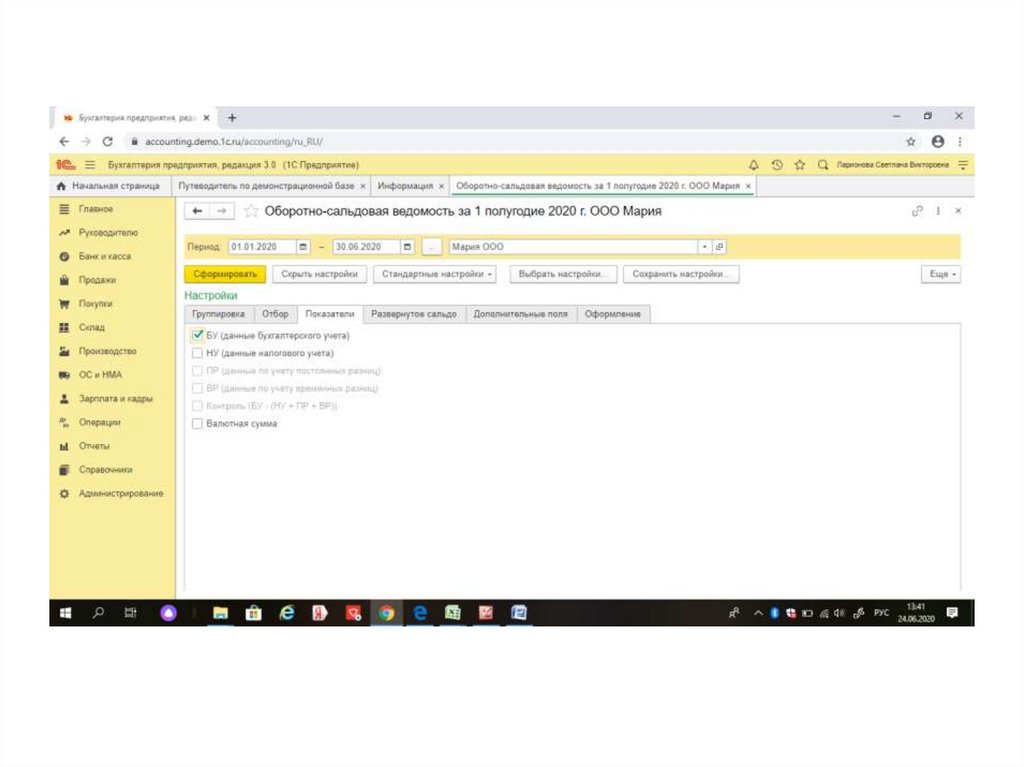Viewport: 1024px width, 767px height.
Task: Open the Еще dropdown menu
Action: pos(941,274)
